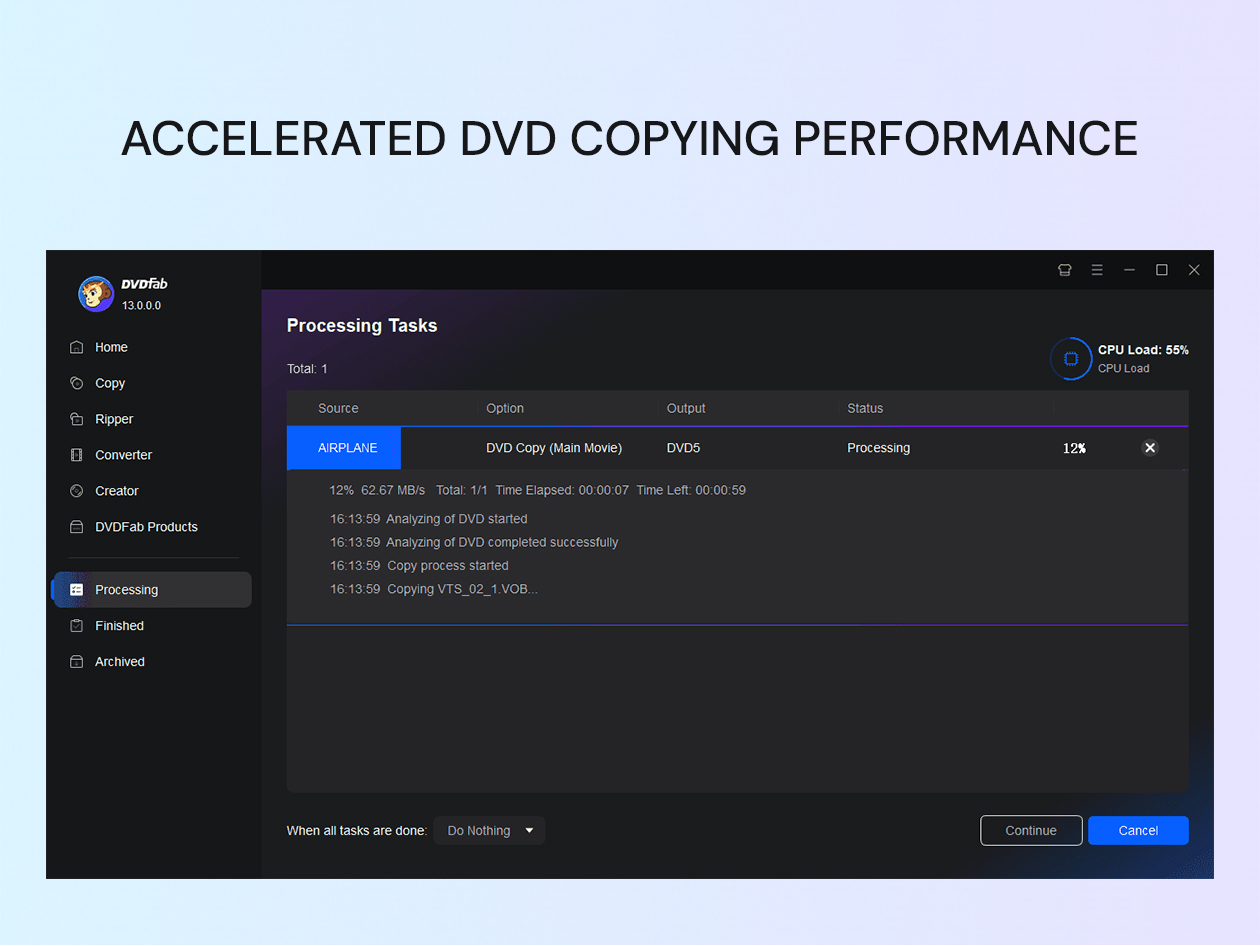Click the Converter film-strip icon
Image resolution: width=1260 pixels, height=946 pixels.
(x=76, y=455)
